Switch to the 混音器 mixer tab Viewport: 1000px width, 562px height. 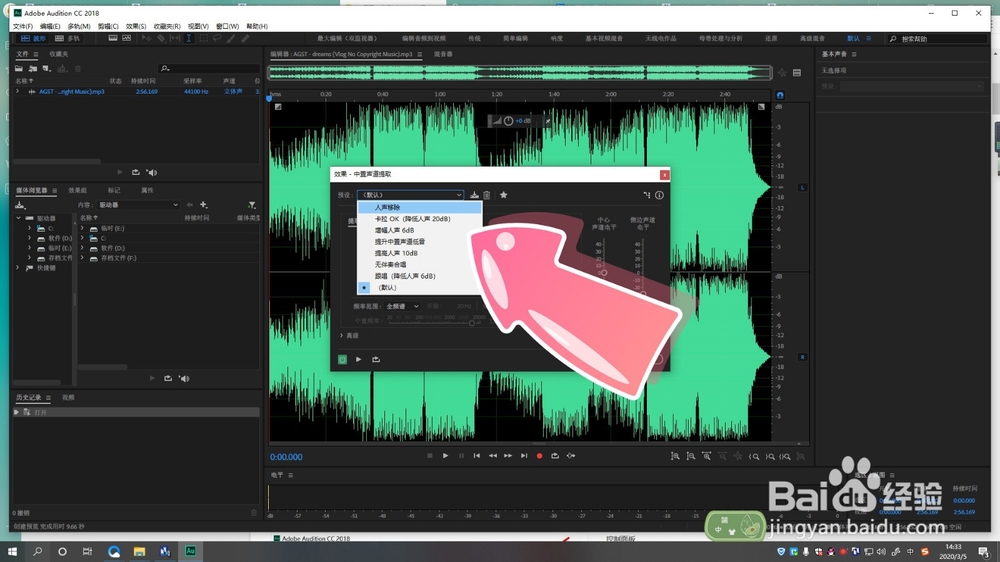pyautogui.click(x=443, y=54)
